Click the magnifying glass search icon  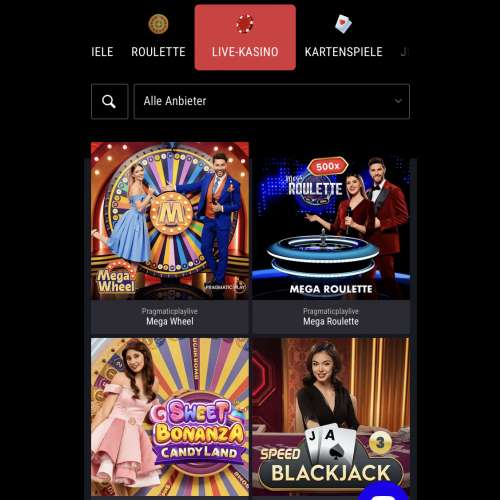109,101
